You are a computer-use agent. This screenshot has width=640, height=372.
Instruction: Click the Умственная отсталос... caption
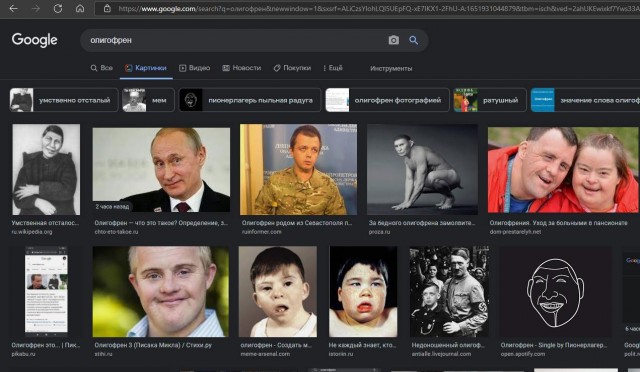click(45, 223)
